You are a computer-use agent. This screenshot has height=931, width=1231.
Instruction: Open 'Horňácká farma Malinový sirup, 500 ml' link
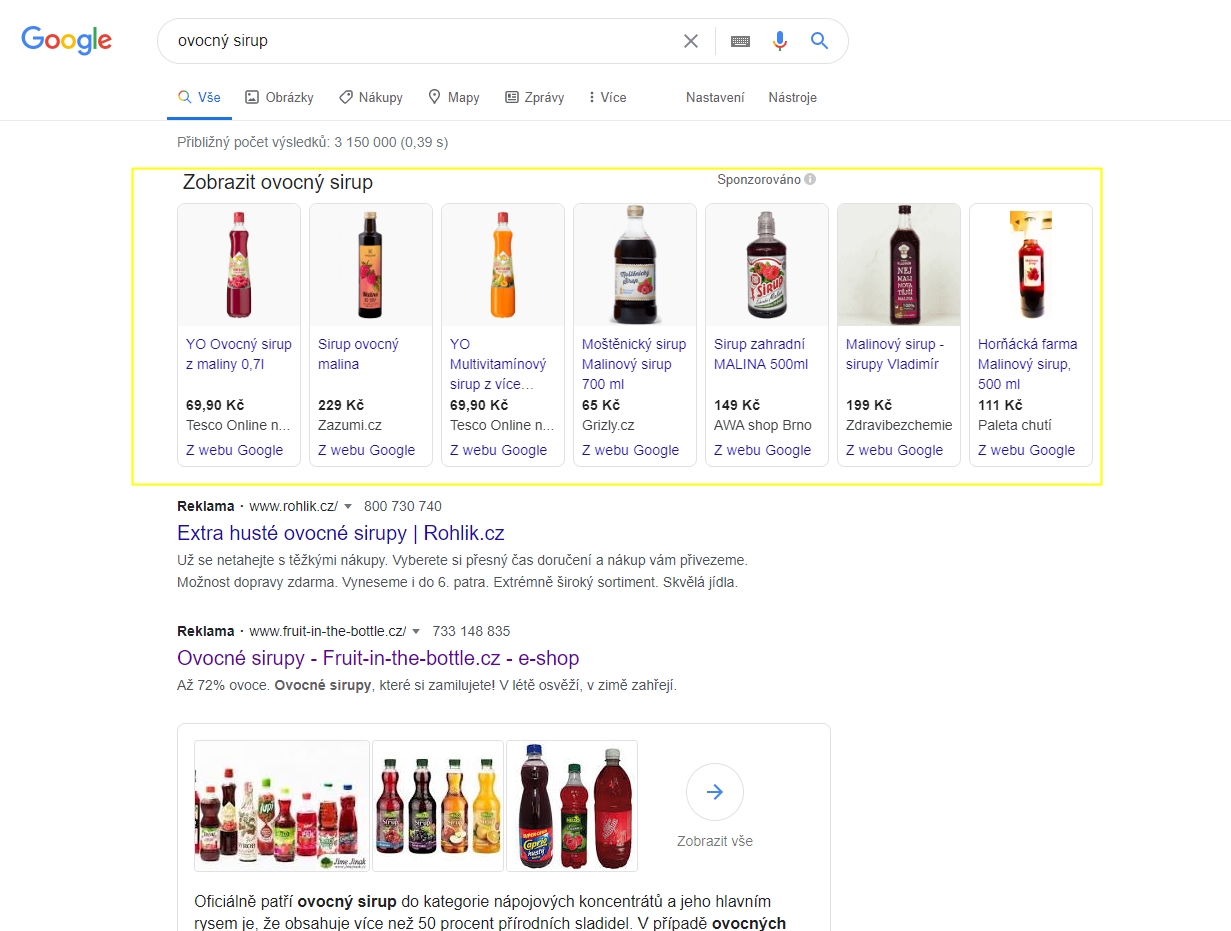[x=1027, y=364]
